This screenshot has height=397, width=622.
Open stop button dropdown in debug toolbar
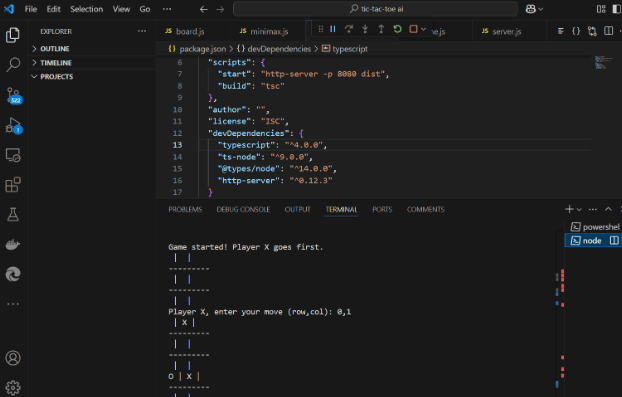(423, 29)
